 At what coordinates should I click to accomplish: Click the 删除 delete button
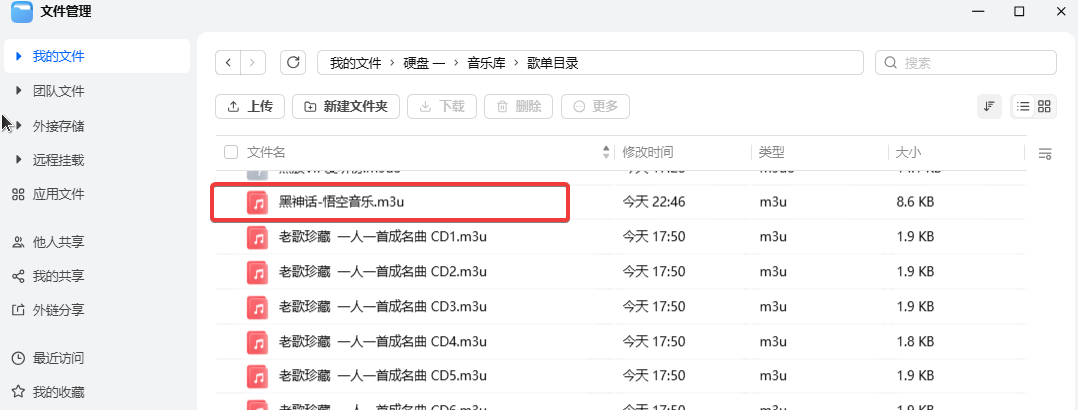coord(519,107)
